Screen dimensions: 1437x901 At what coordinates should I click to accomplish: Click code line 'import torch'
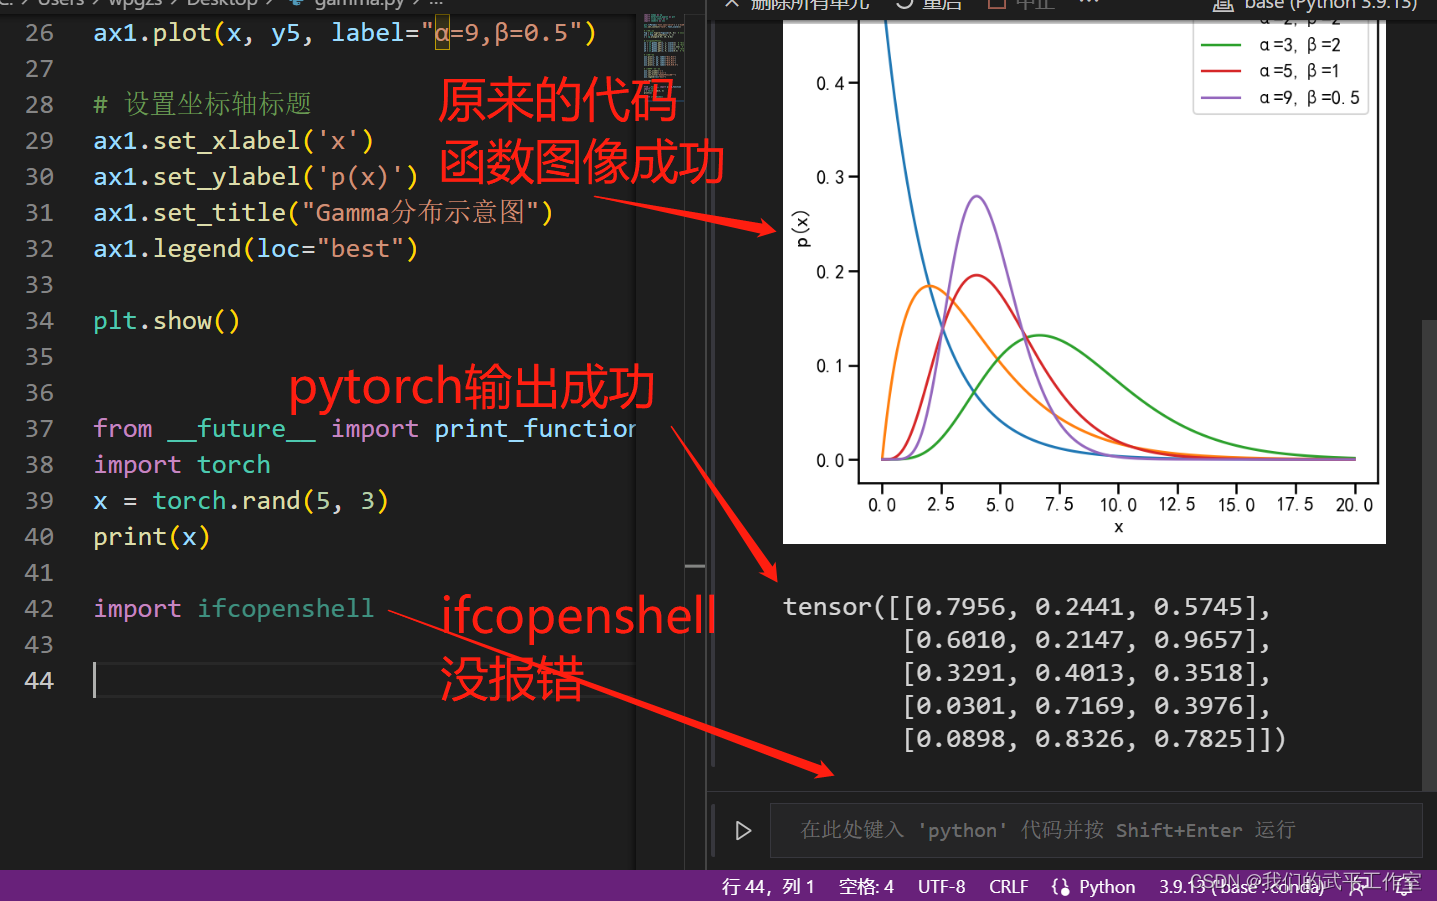[x=181, y=464]
